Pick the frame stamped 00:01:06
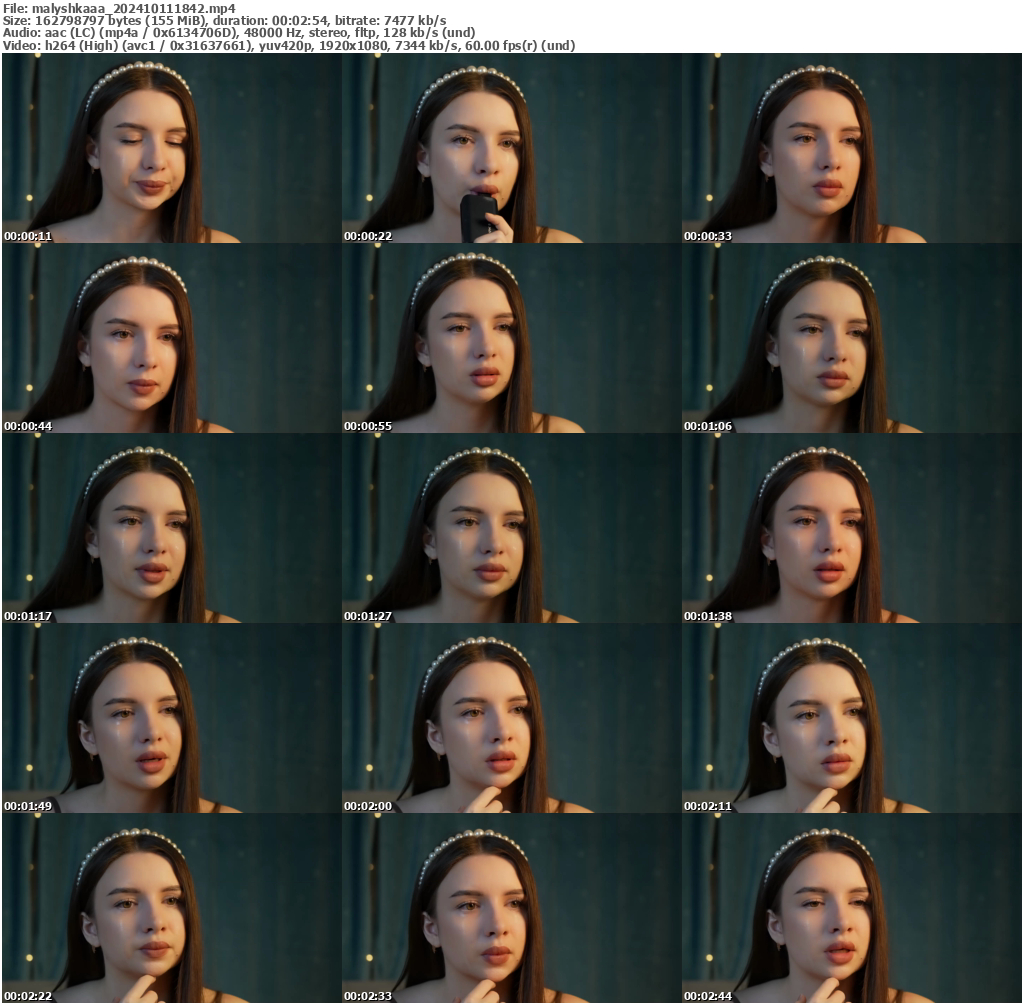 click(x=851, y=338)
